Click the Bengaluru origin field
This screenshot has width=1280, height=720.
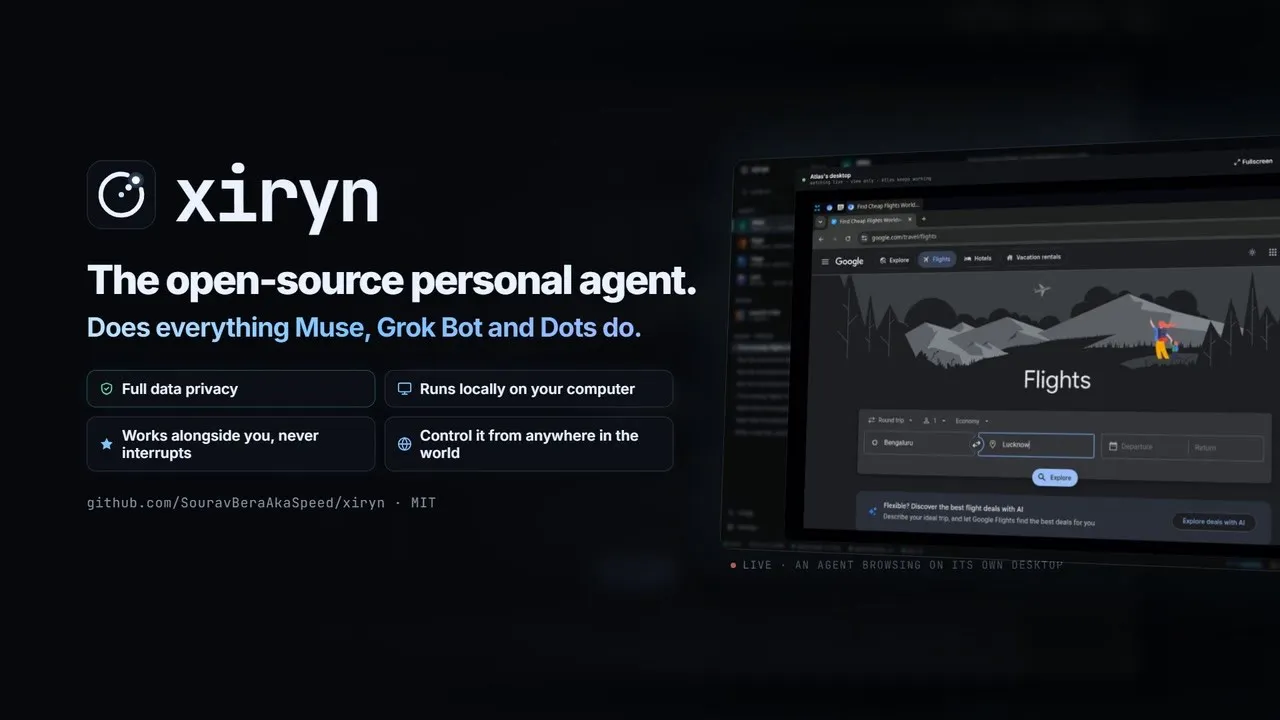pyautogui.click(x=918, y=442)
